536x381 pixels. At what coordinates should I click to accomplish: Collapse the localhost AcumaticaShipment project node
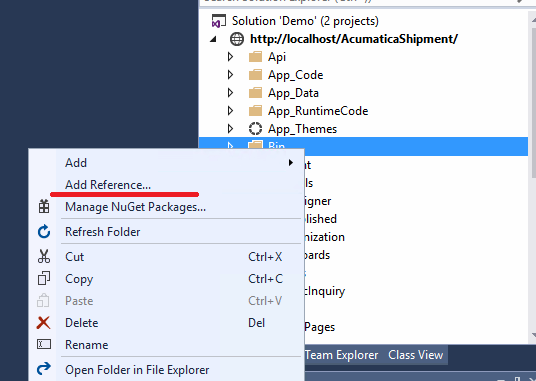coord(213,39)
